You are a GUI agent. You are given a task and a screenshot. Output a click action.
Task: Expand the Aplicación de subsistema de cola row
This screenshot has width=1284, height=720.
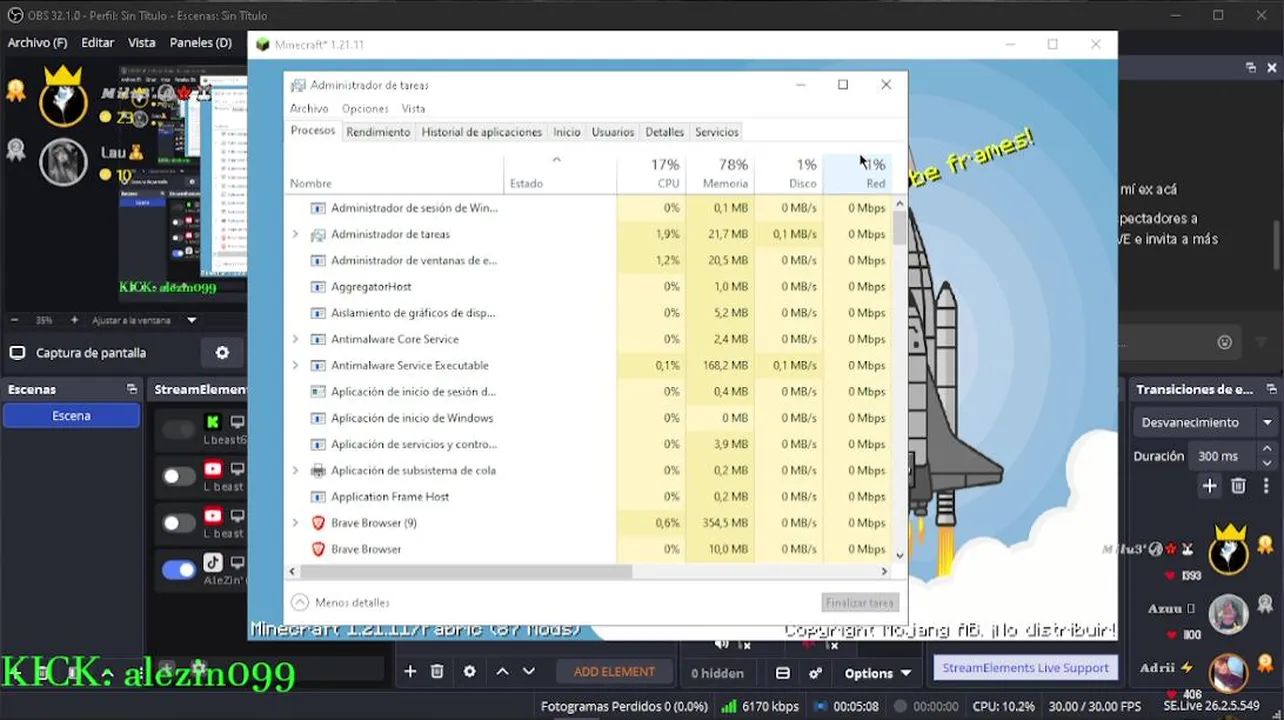pos(295,470)
